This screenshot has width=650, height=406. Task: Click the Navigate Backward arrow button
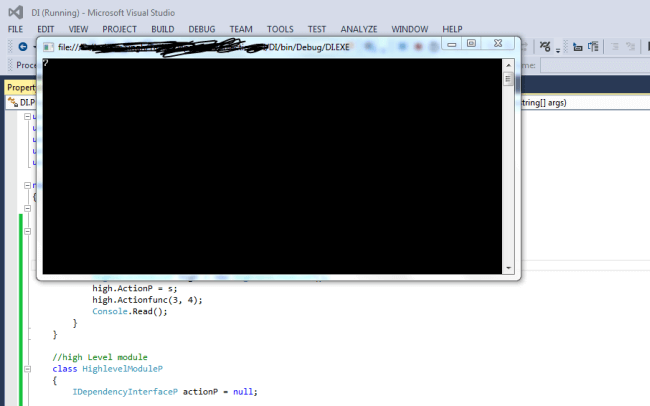23,46
